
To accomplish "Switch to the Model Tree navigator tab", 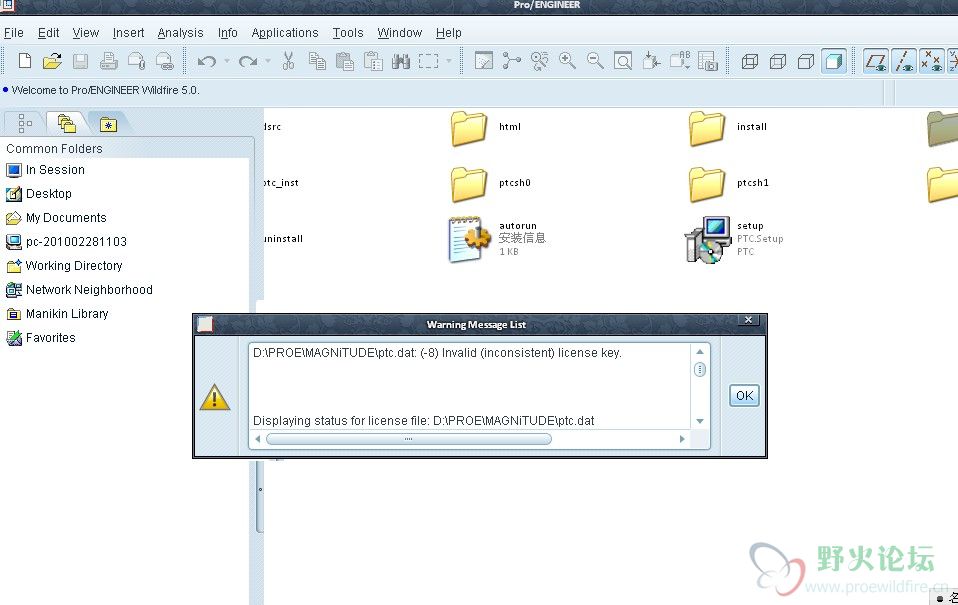I will [x=24, y=123].
